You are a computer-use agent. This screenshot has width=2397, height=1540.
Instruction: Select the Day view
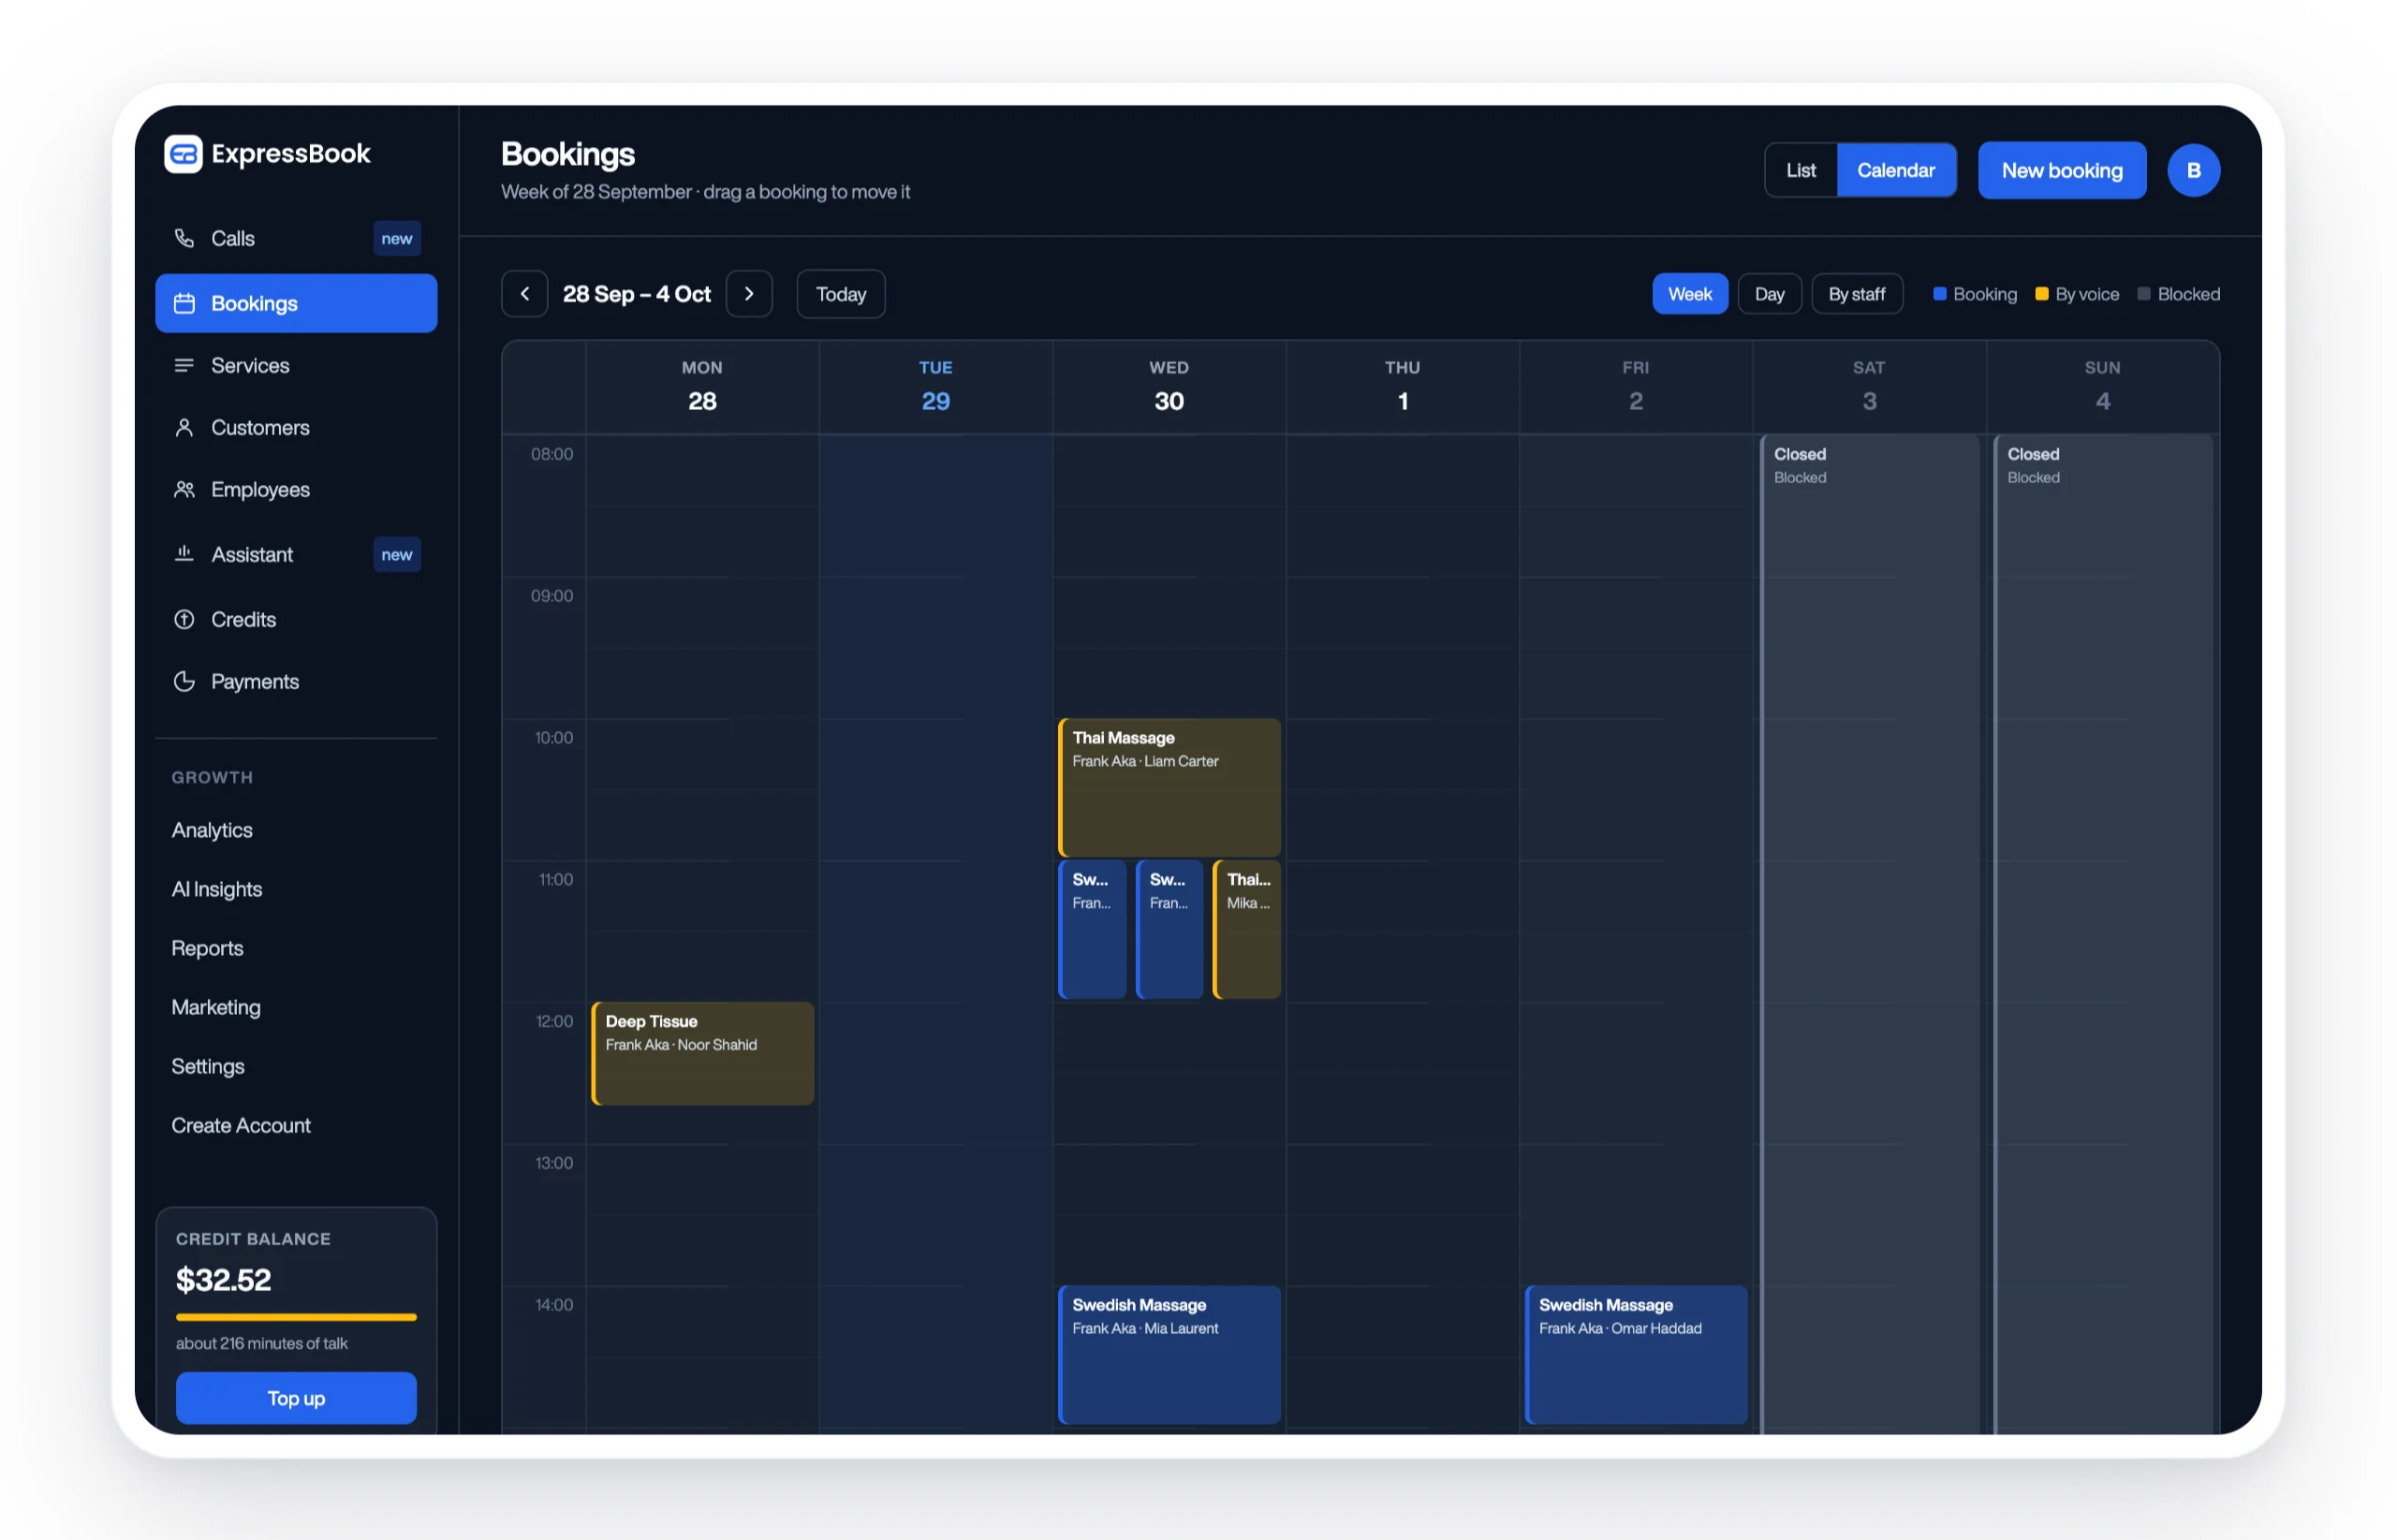(1769, 294)
